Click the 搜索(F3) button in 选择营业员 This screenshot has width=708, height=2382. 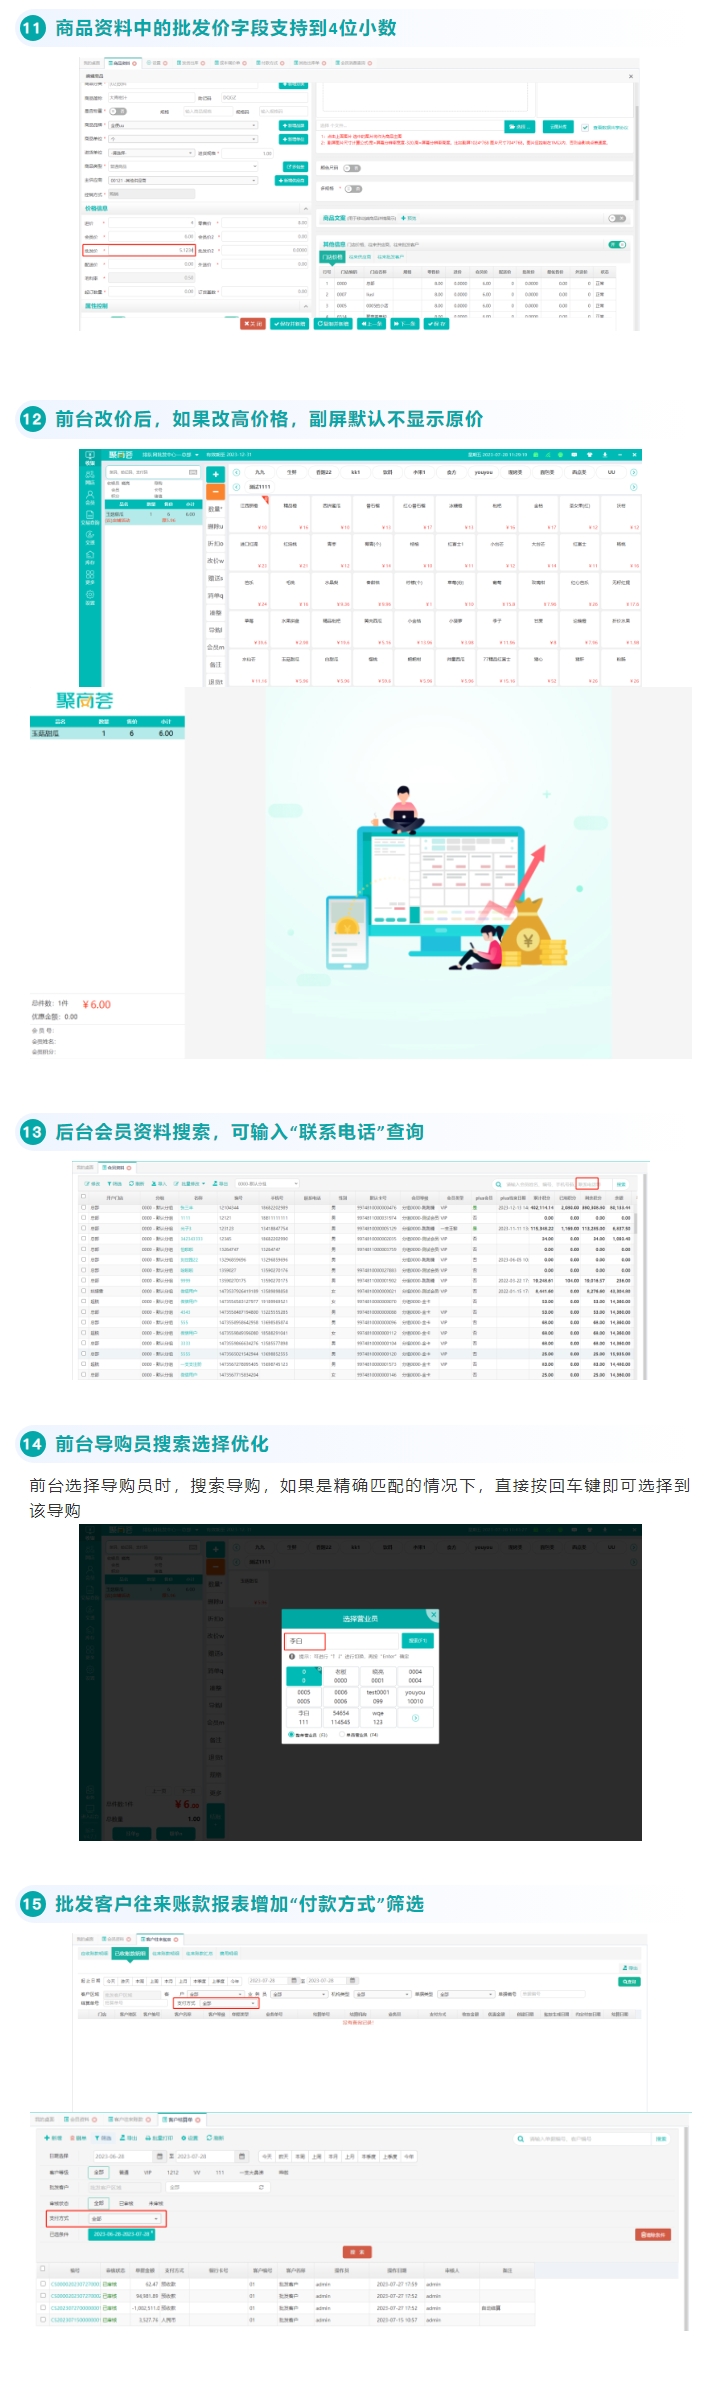point(418,1641)
